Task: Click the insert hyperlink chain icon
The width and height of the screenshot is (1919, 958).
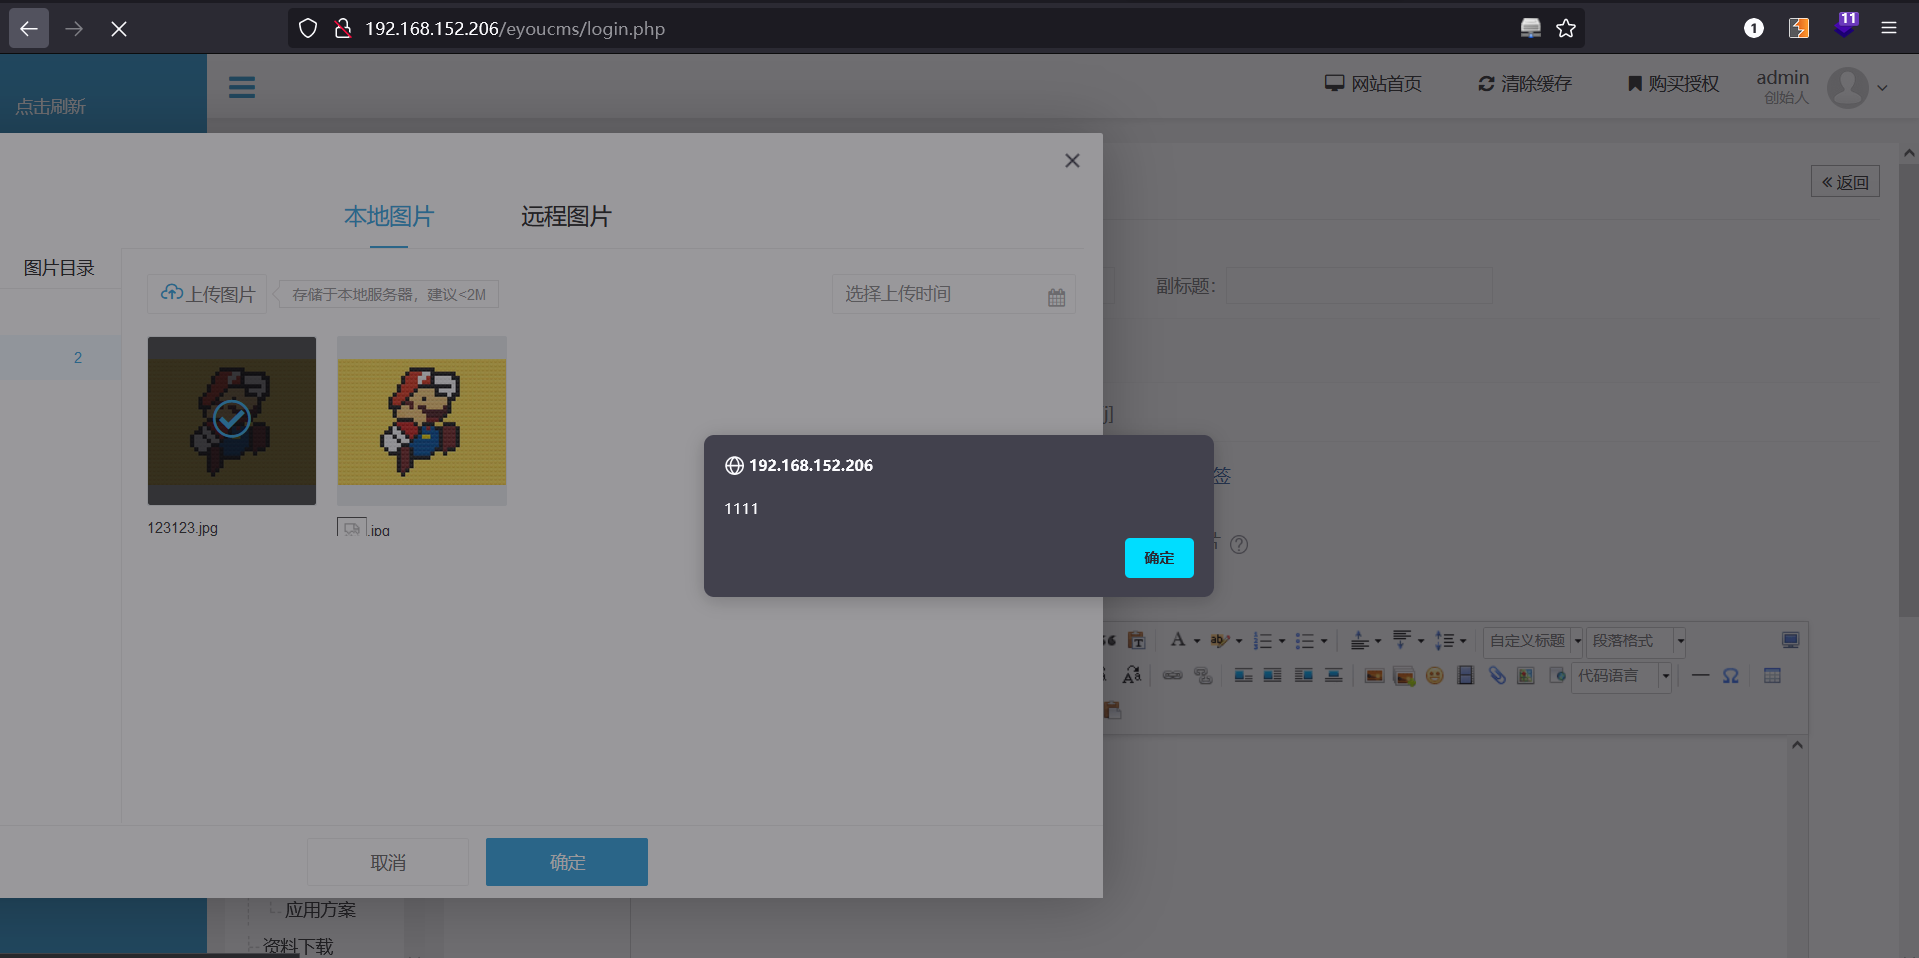Action: 1173,676
